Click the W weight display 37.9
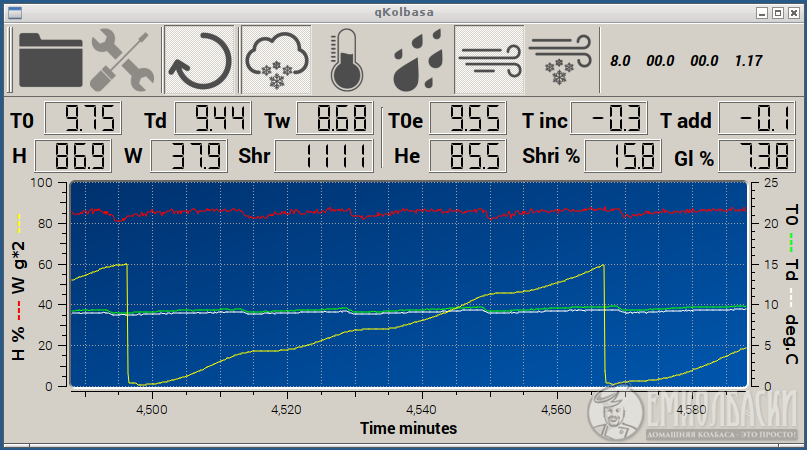The height and width of the screenshot is (450, 807). (189, 156)
